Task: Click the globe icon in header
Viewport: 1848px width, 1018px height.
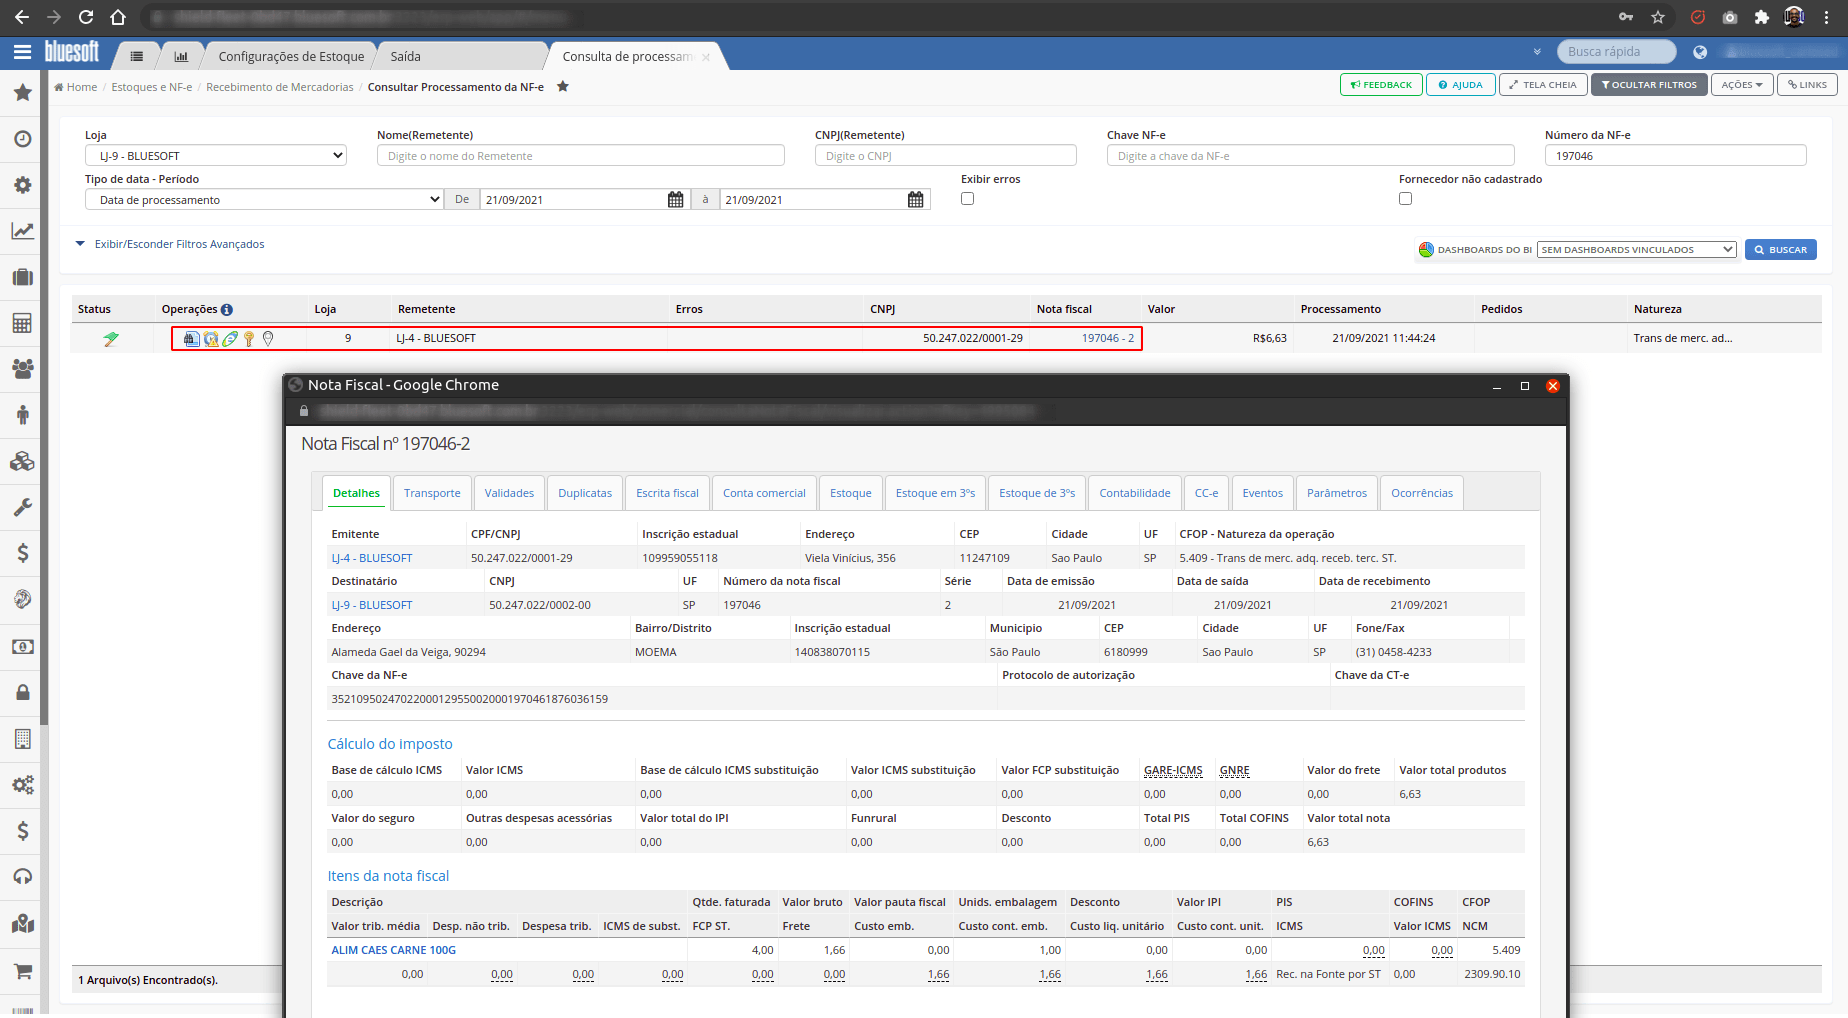Action: click(x=1700, y=52)
